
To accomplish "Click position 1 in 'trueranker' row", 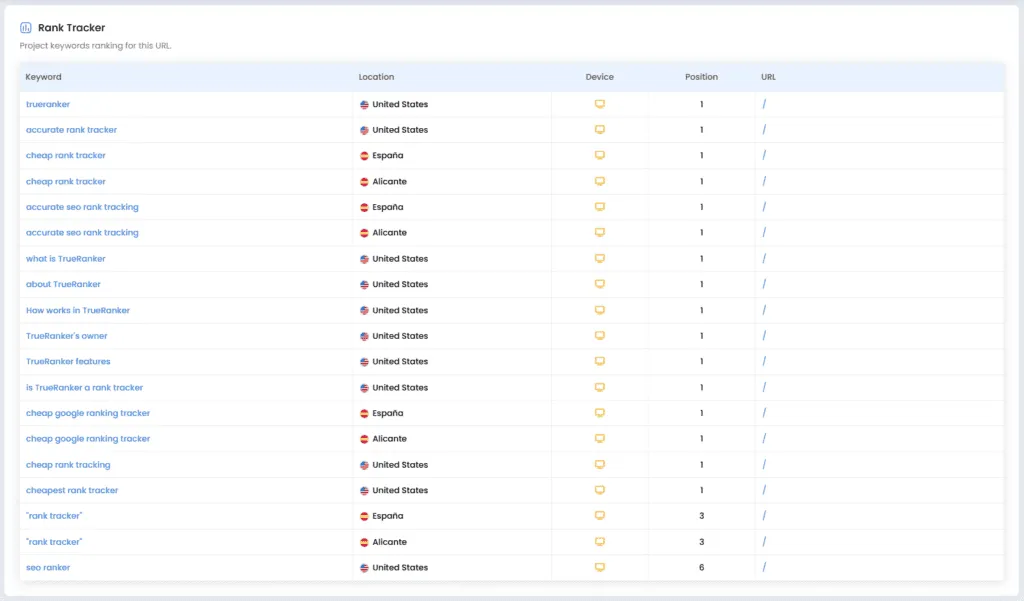I will tap(701, 104).
